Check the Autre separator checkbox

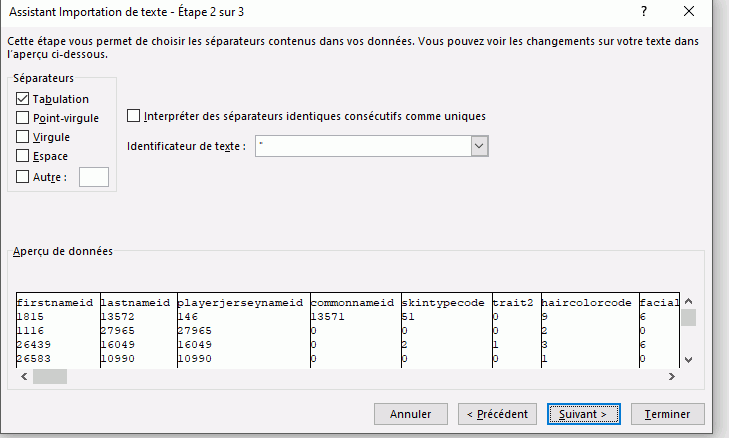[23, 177]
